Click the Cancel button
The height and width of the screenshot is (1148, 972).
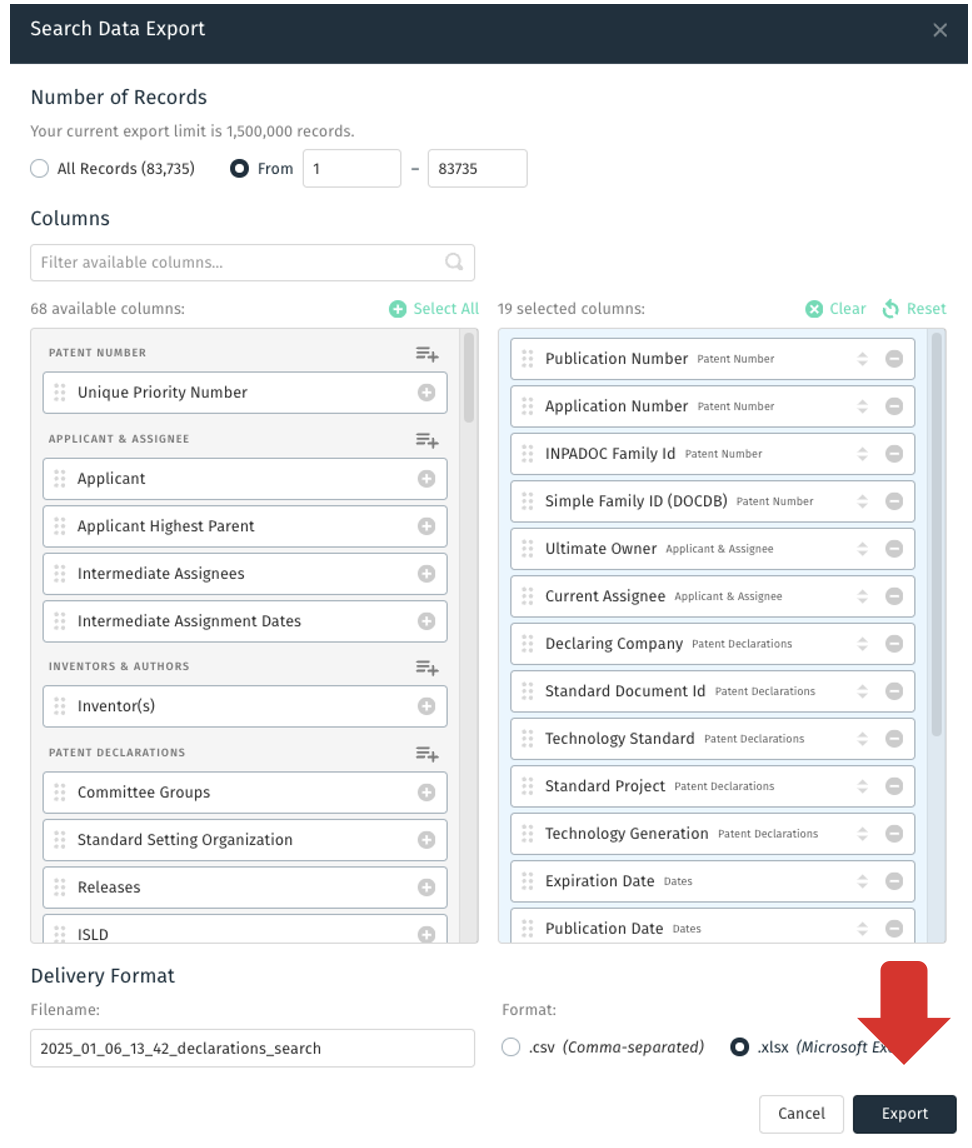point(801,1114)
